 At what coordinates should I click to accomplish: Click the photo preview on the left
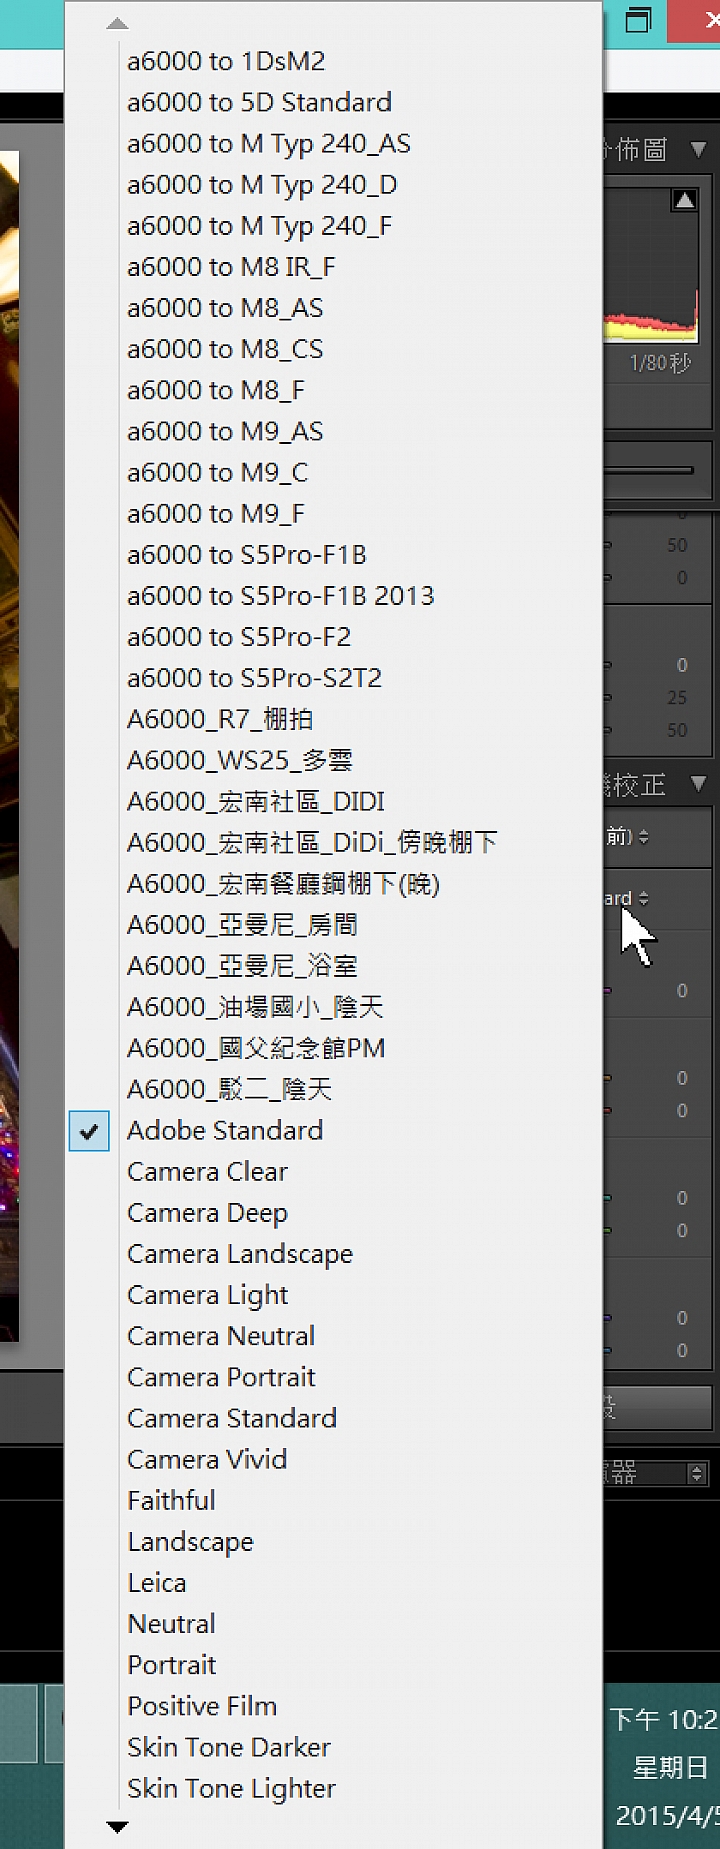(10, 745)
